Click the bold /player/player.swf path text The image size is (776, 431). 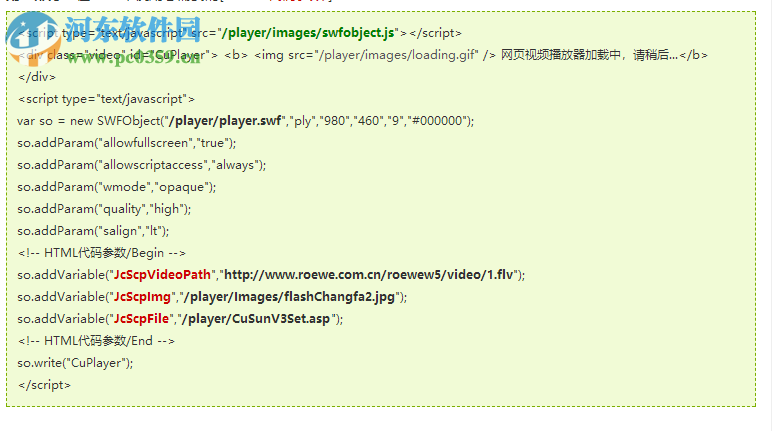[225, 121]
